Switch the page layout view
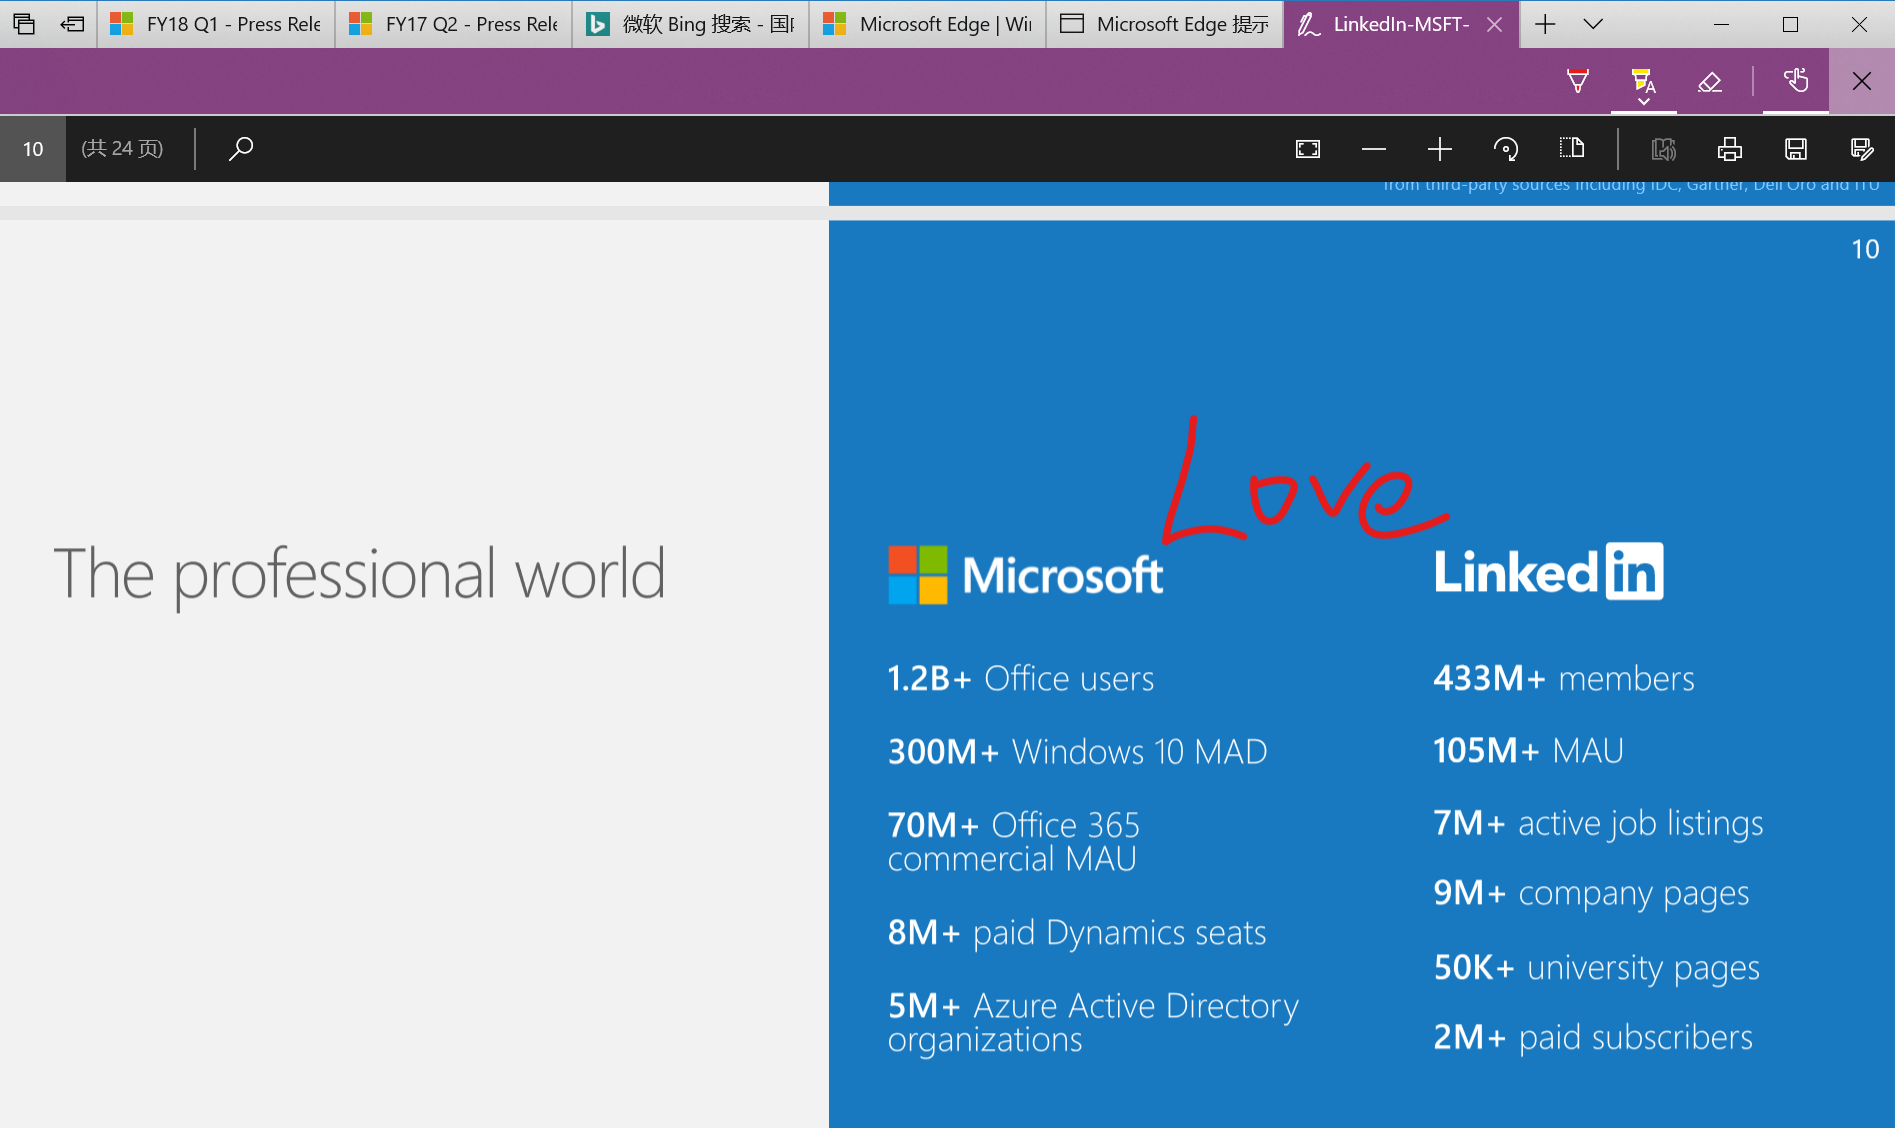 coord(1572,148)
